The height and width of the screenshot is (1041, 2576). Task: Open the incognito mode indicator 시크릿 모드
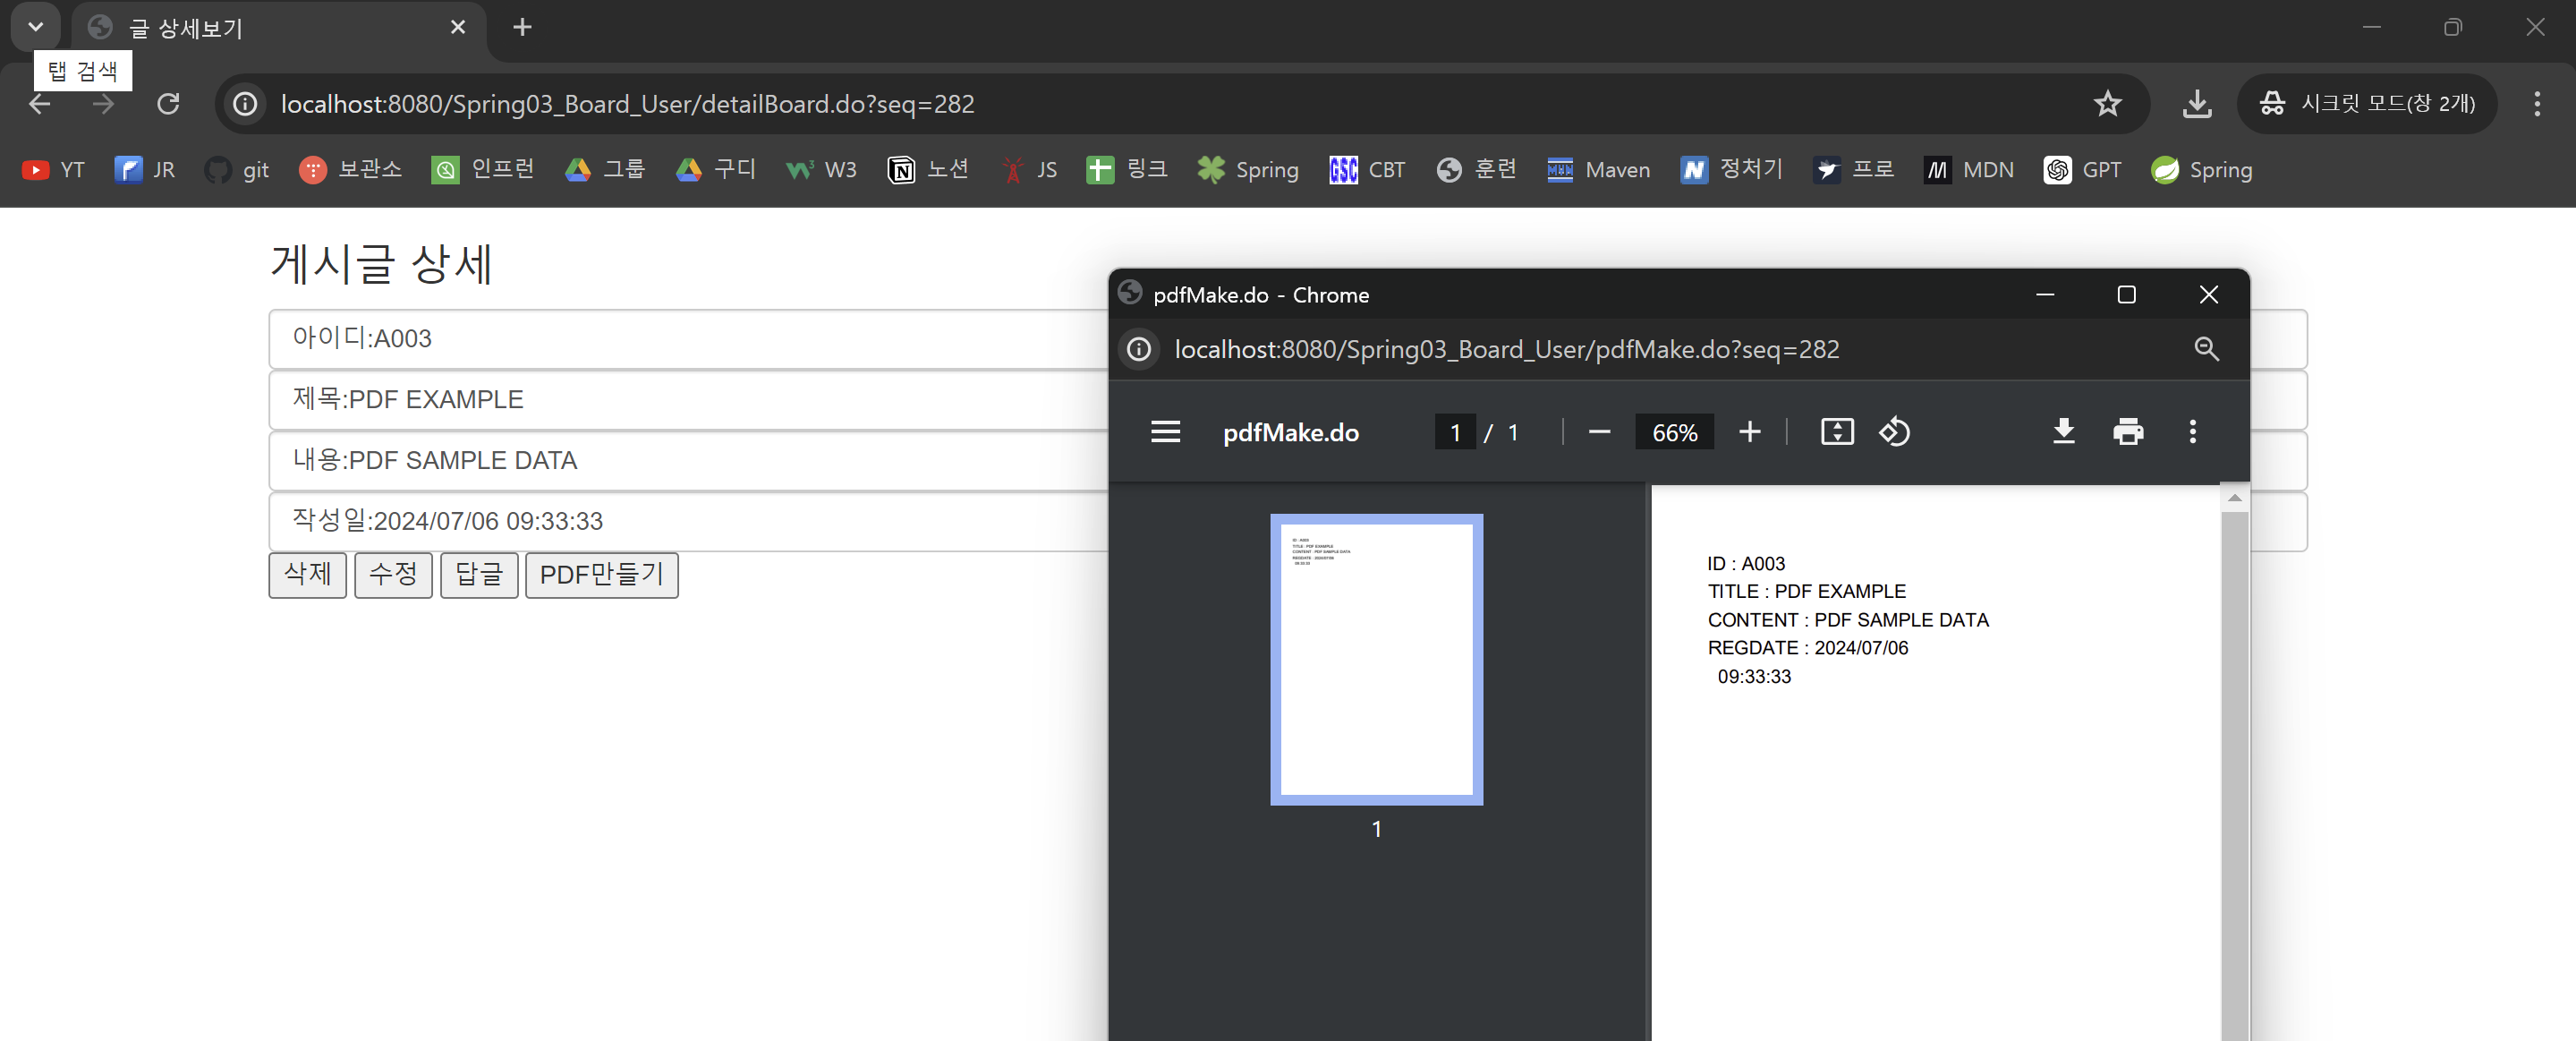point(2365,103)
